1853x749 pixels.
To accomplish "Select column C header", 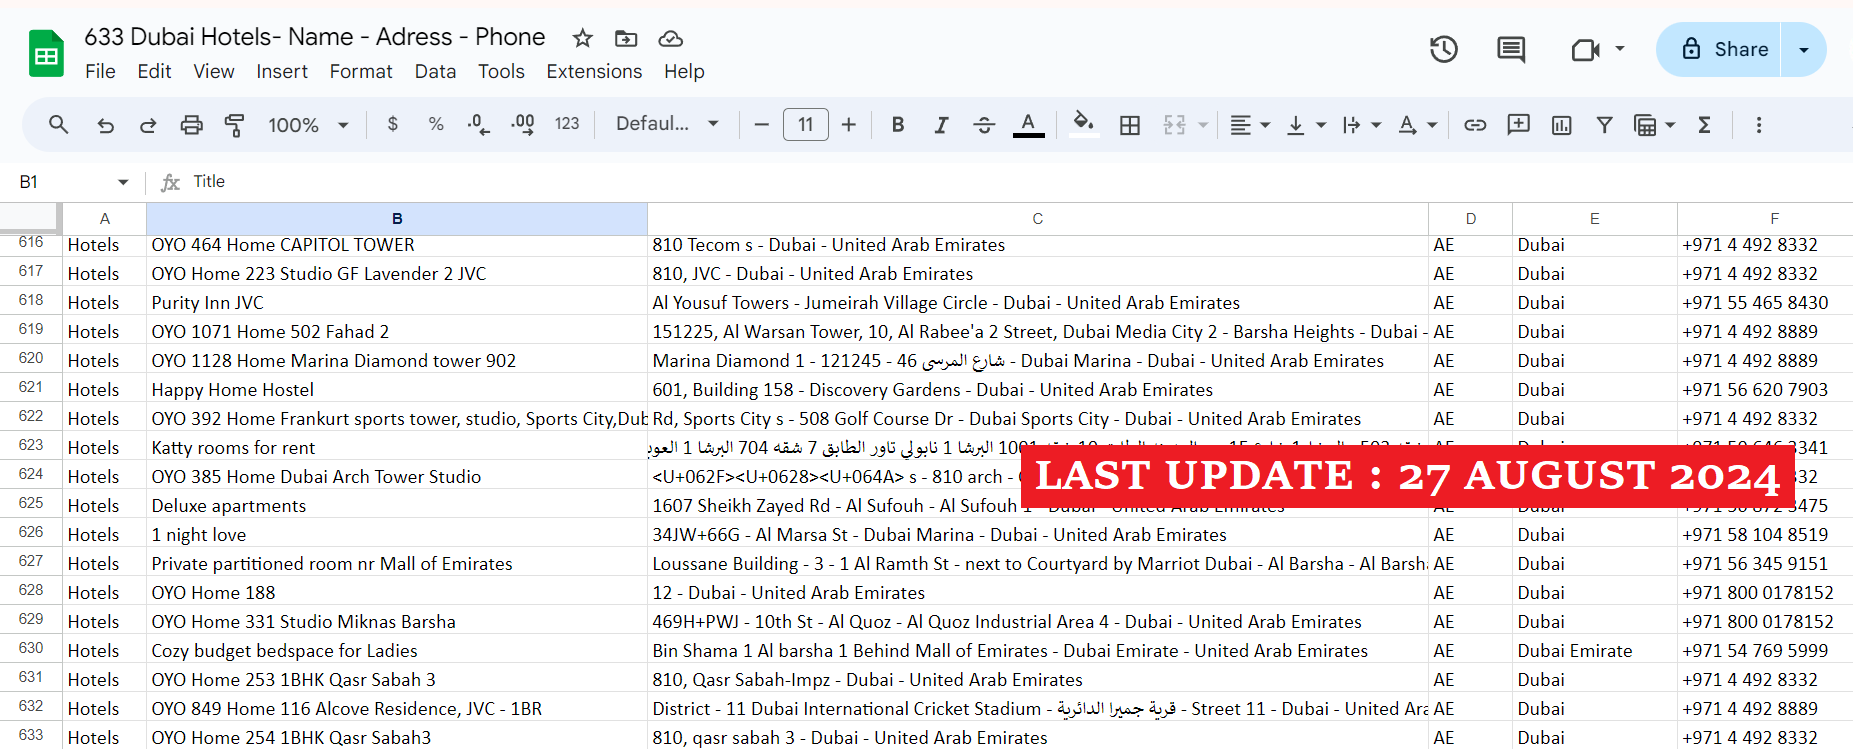I will 1038,218.
